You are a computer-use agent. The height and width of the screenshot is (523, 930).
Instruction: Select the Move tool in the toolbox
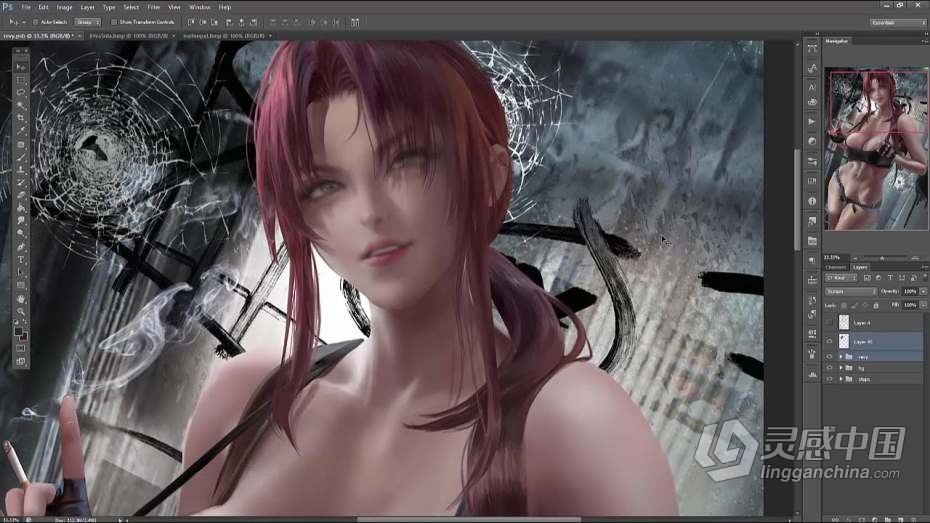(21, 67)
